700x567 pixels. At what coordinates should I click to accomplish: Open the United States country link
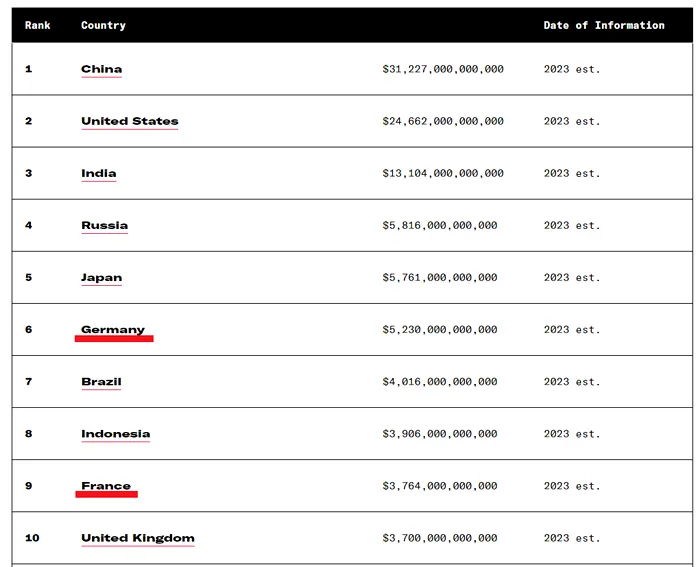[x=129, y=121]
